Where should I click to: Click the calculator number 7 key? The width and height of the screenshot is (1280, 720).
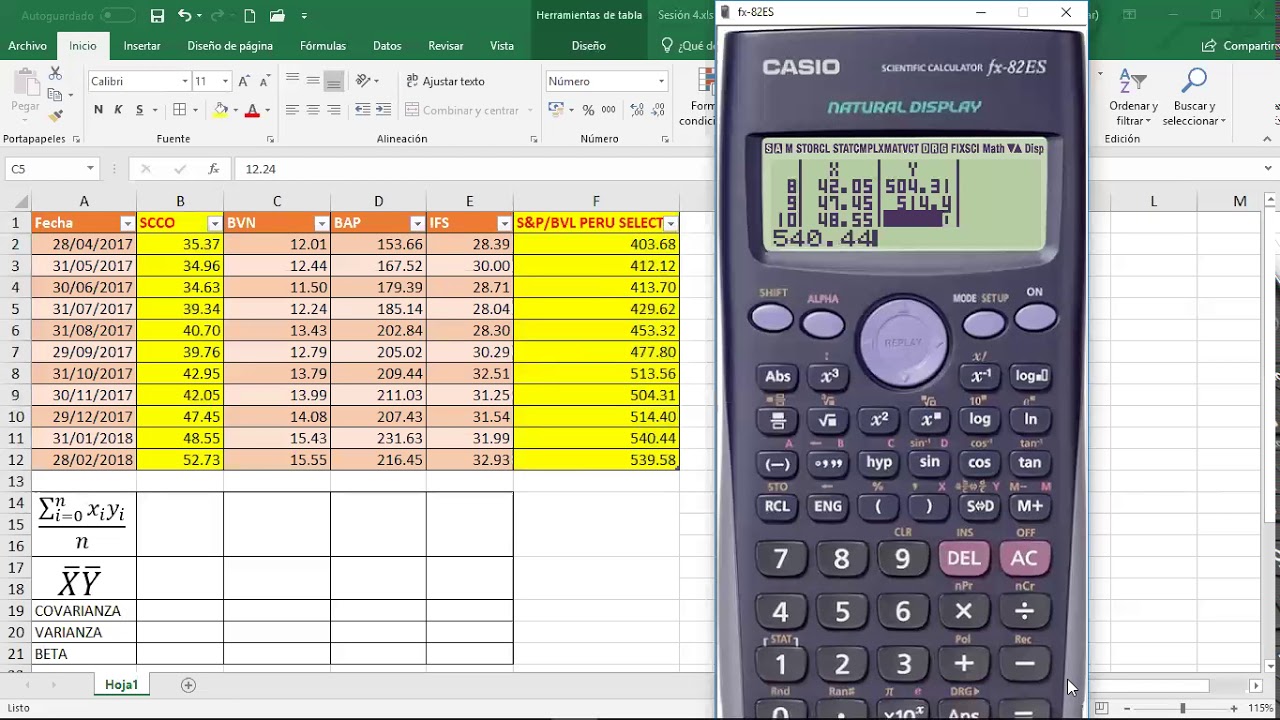[x=780, y=559]
